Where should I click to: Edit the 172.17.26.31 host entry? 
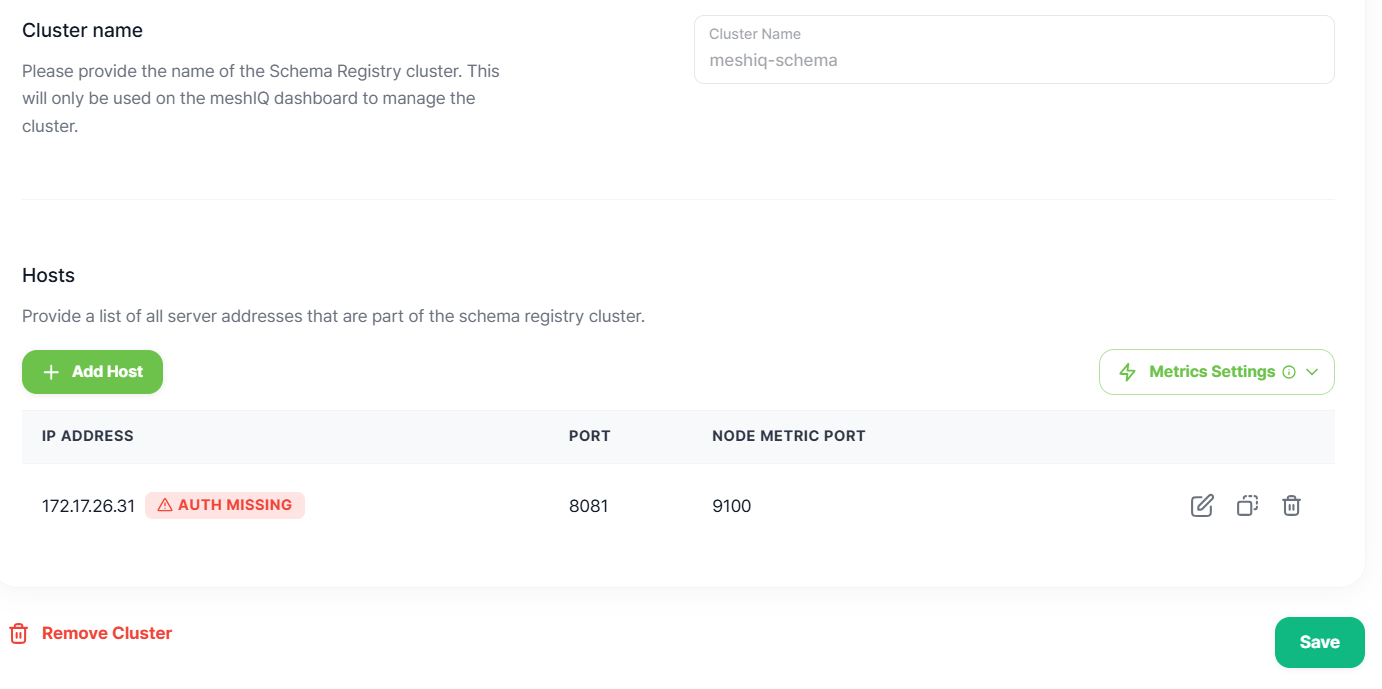tap(1202, 506)
